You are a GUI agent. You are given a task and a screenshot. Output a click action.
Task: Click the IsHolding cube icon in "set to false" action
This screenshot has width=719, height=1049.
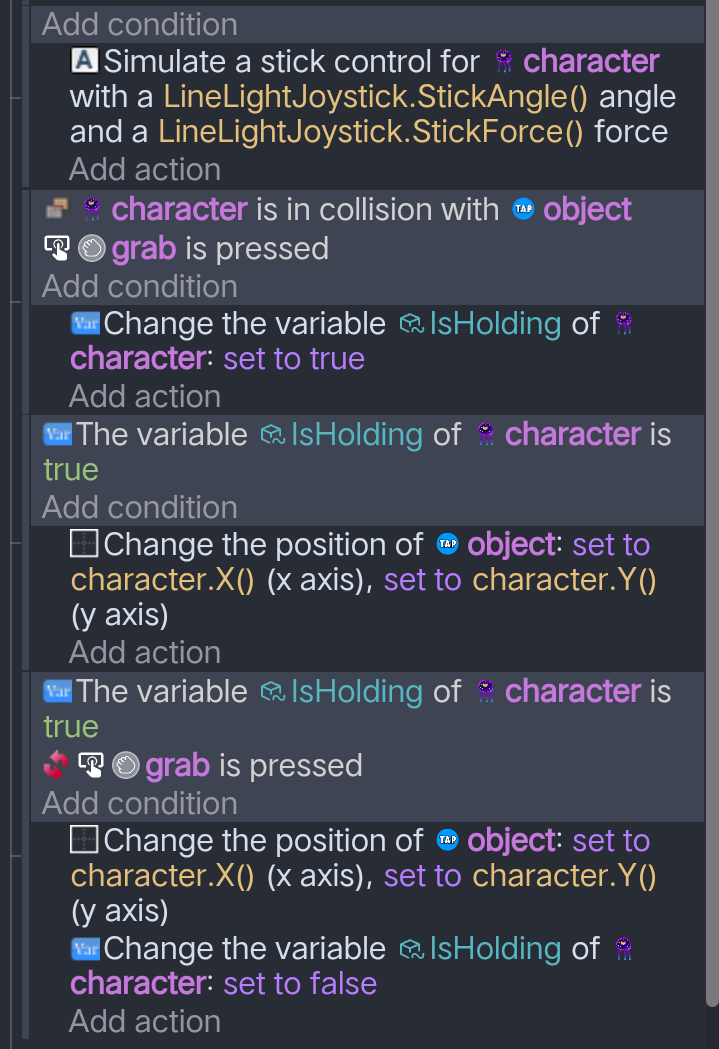tap(412, 948)
